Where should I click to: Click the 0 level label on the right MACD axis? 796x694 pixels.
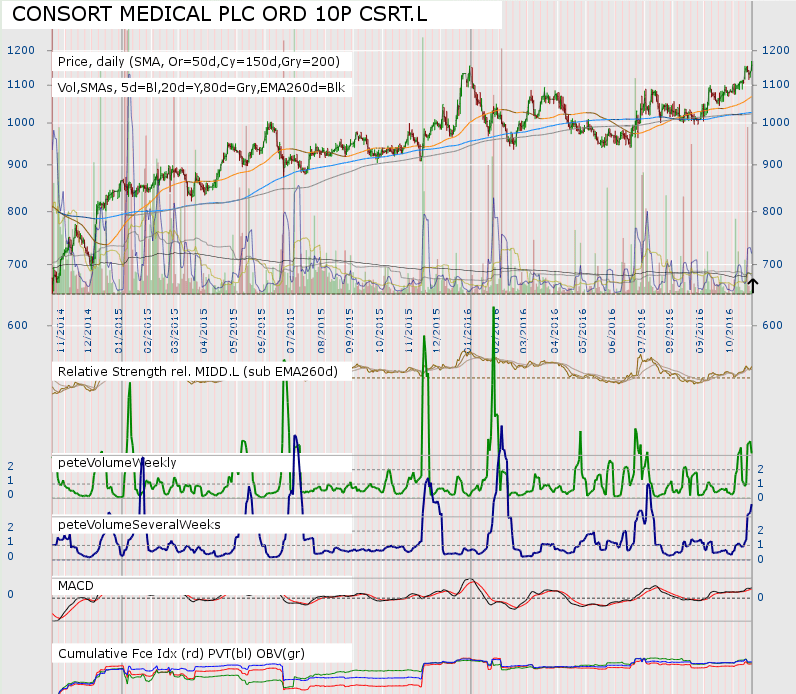tap(760, 598)
